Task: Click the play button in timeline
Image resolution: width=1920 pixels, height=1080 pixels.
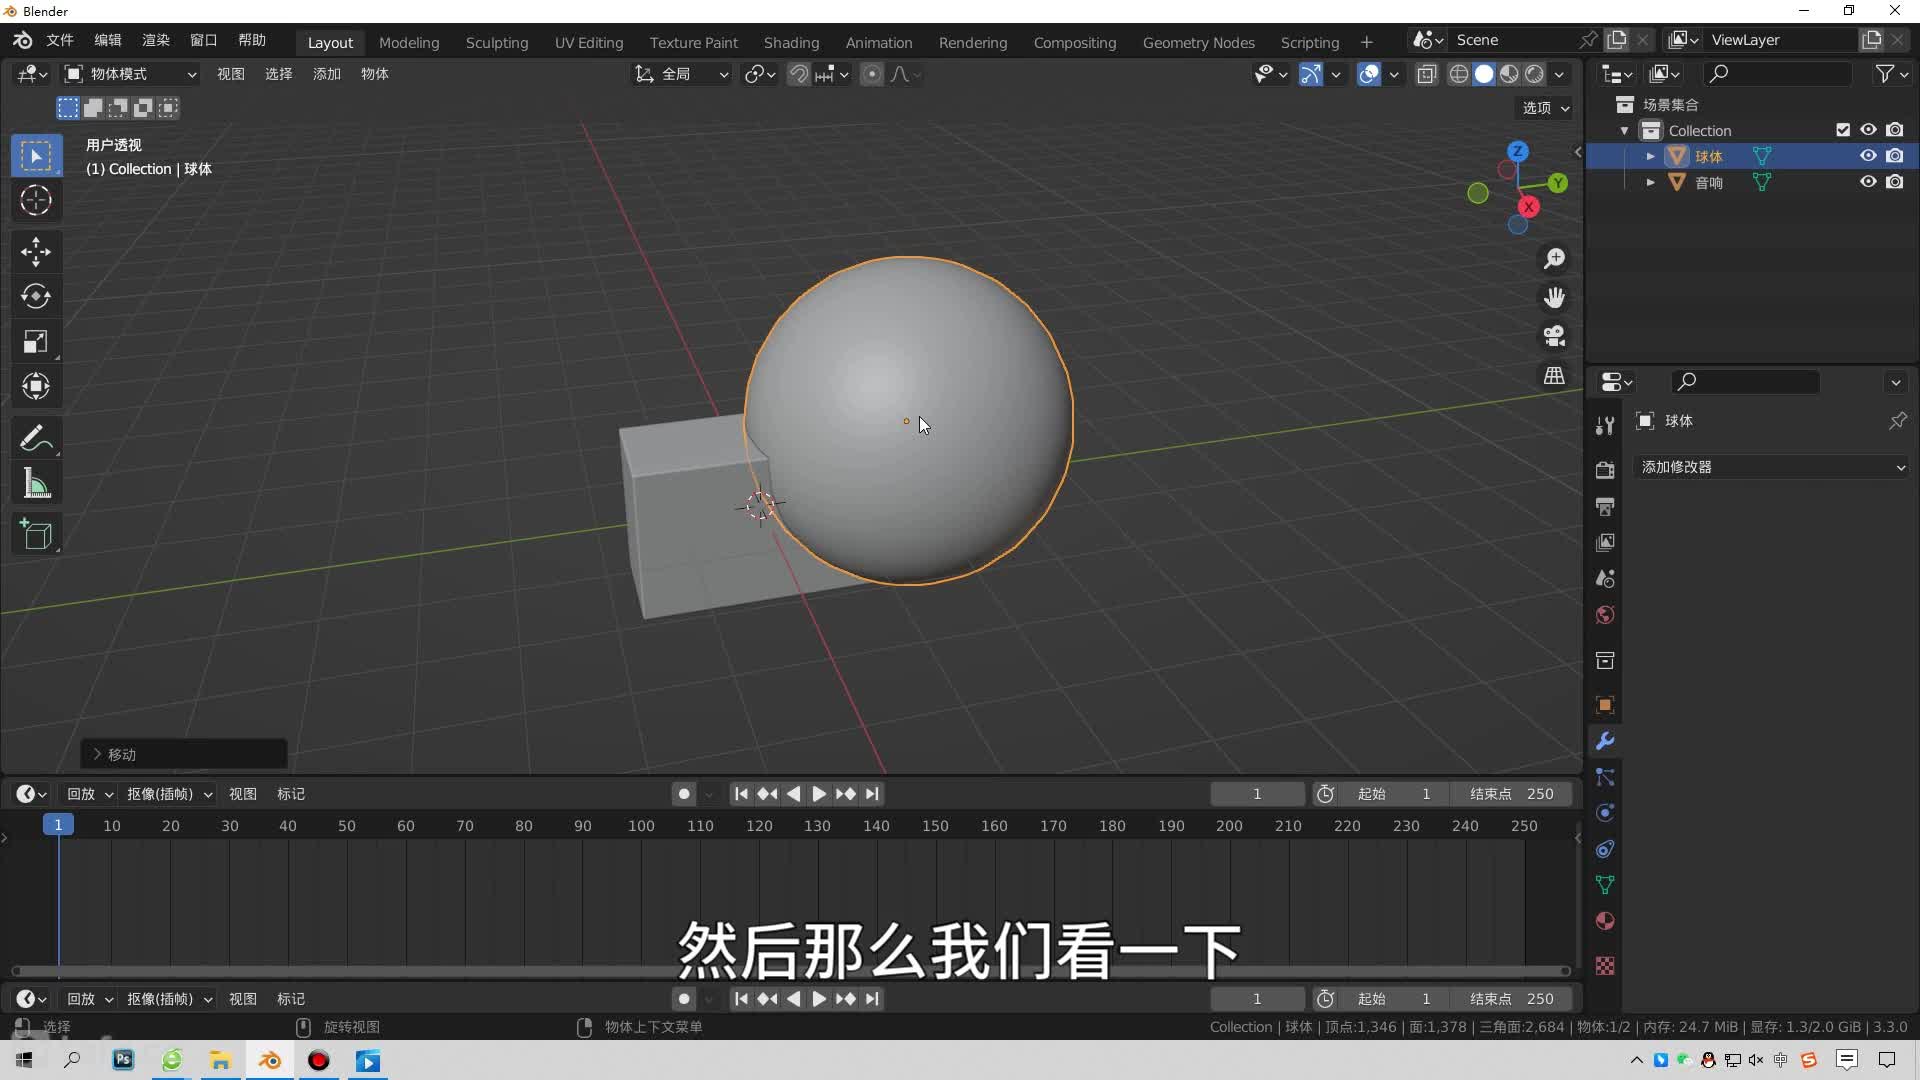Action: click(x=816, y=793)
